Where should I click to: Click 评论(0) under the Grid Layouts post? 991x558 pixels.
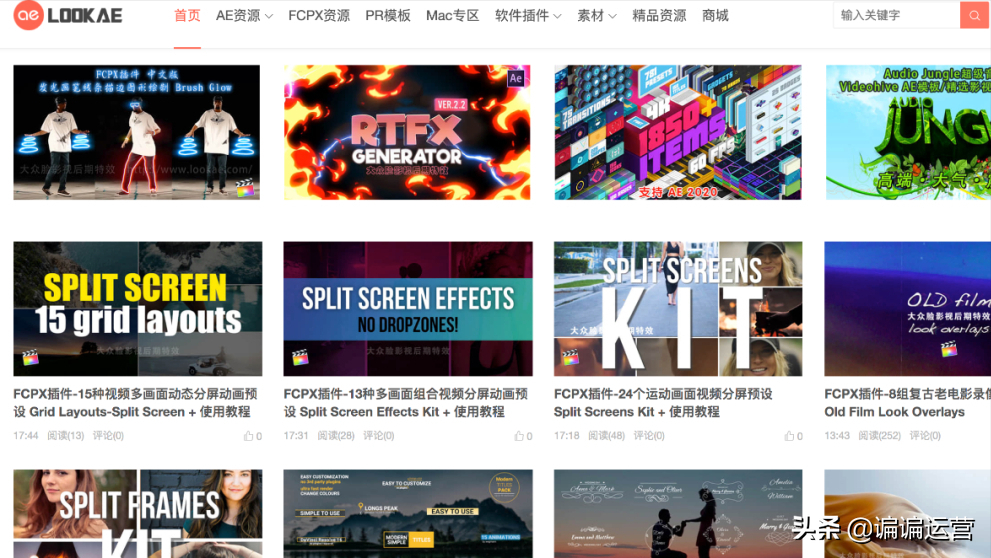(108, 435)
